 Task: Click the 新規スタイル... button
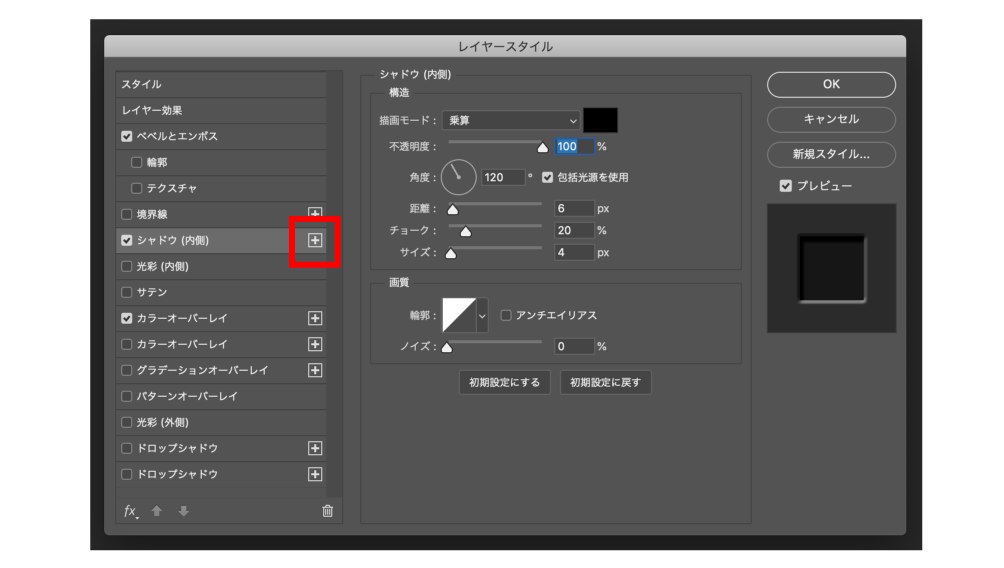coord(831,154)
